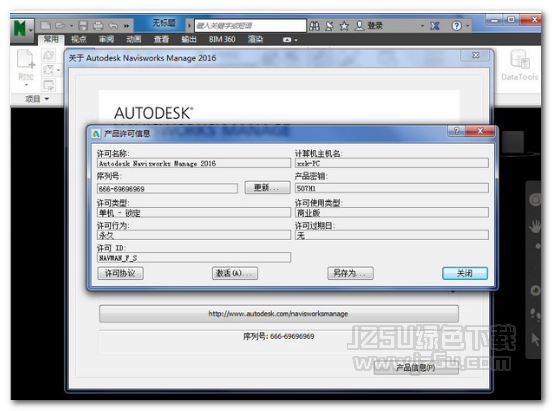Click the 许可名称 field Autodesk Navisworks Manage 2016
The height and width of the screenshot is (411, 552).
tap(194, 163)
